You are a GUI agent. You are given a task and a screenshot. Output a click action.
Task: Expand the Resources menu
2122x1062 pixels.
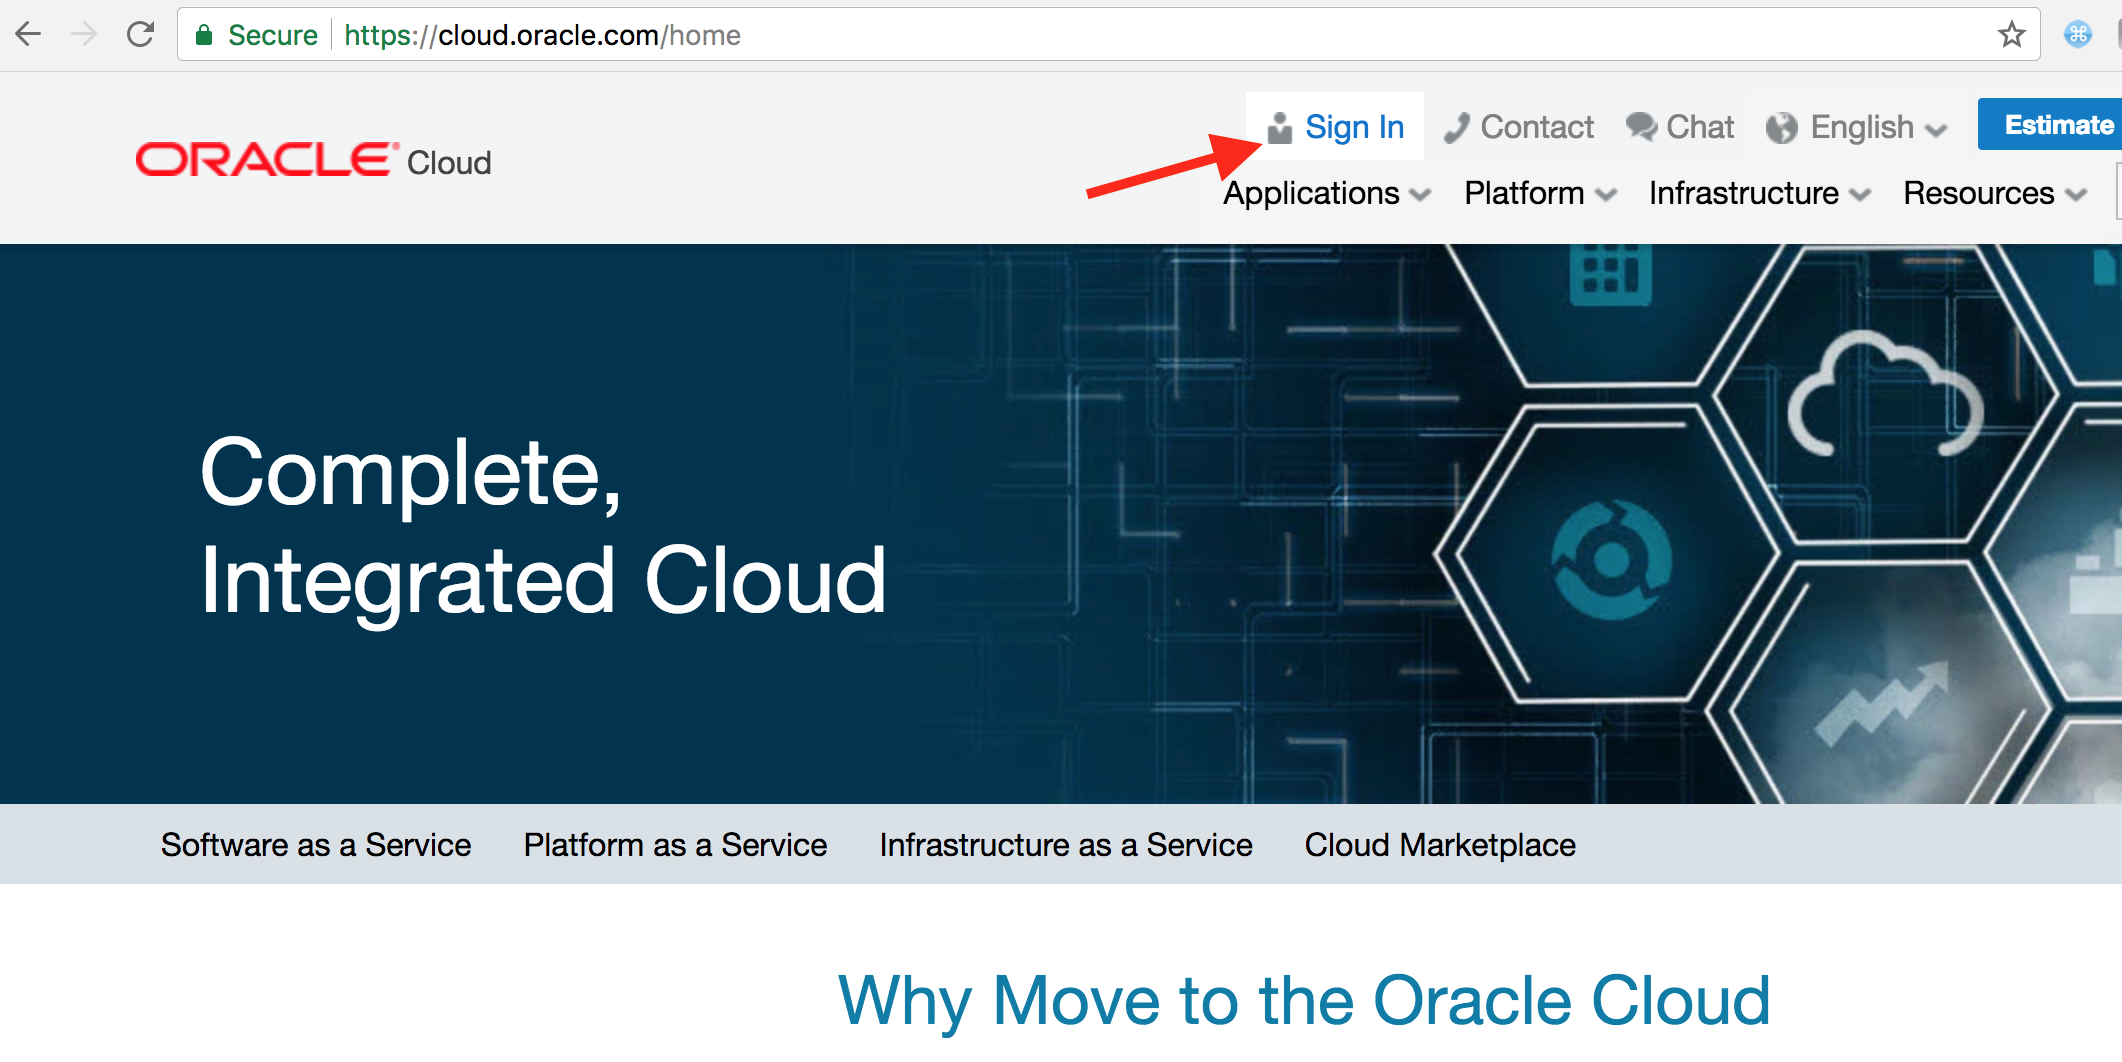coord(1995,193)
